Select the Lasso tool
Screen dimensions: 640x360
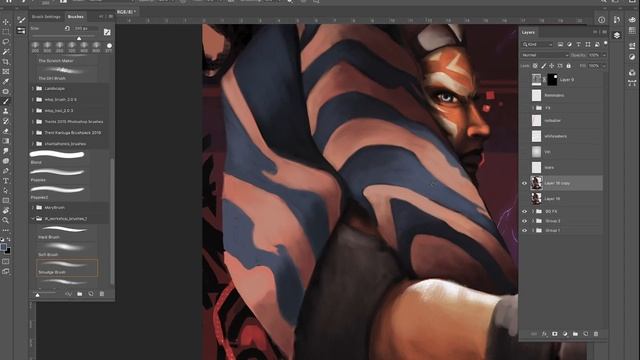pyautogui.click(x=6, y=42)
